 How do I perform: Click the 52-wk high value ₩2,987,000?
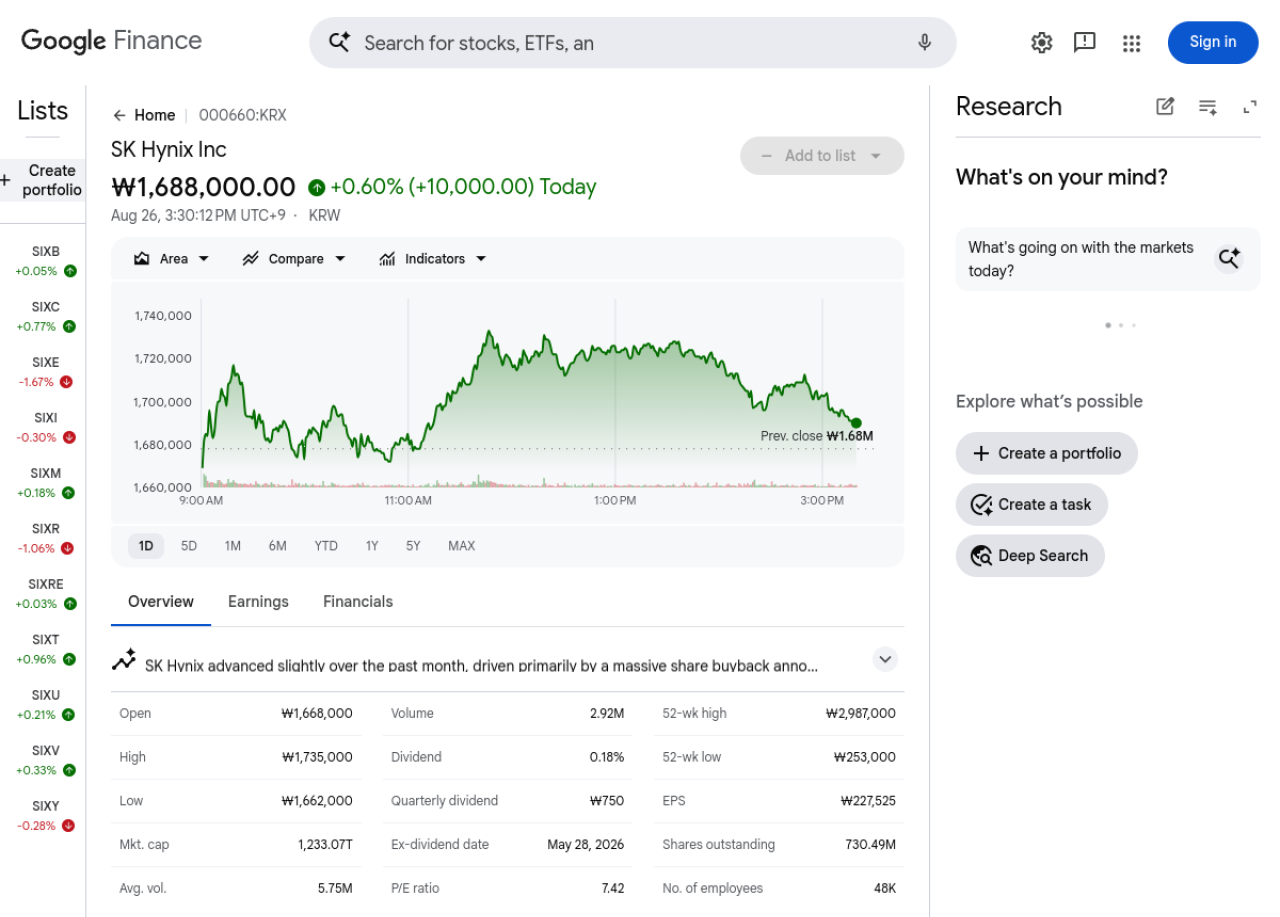[x=861, y=714]
